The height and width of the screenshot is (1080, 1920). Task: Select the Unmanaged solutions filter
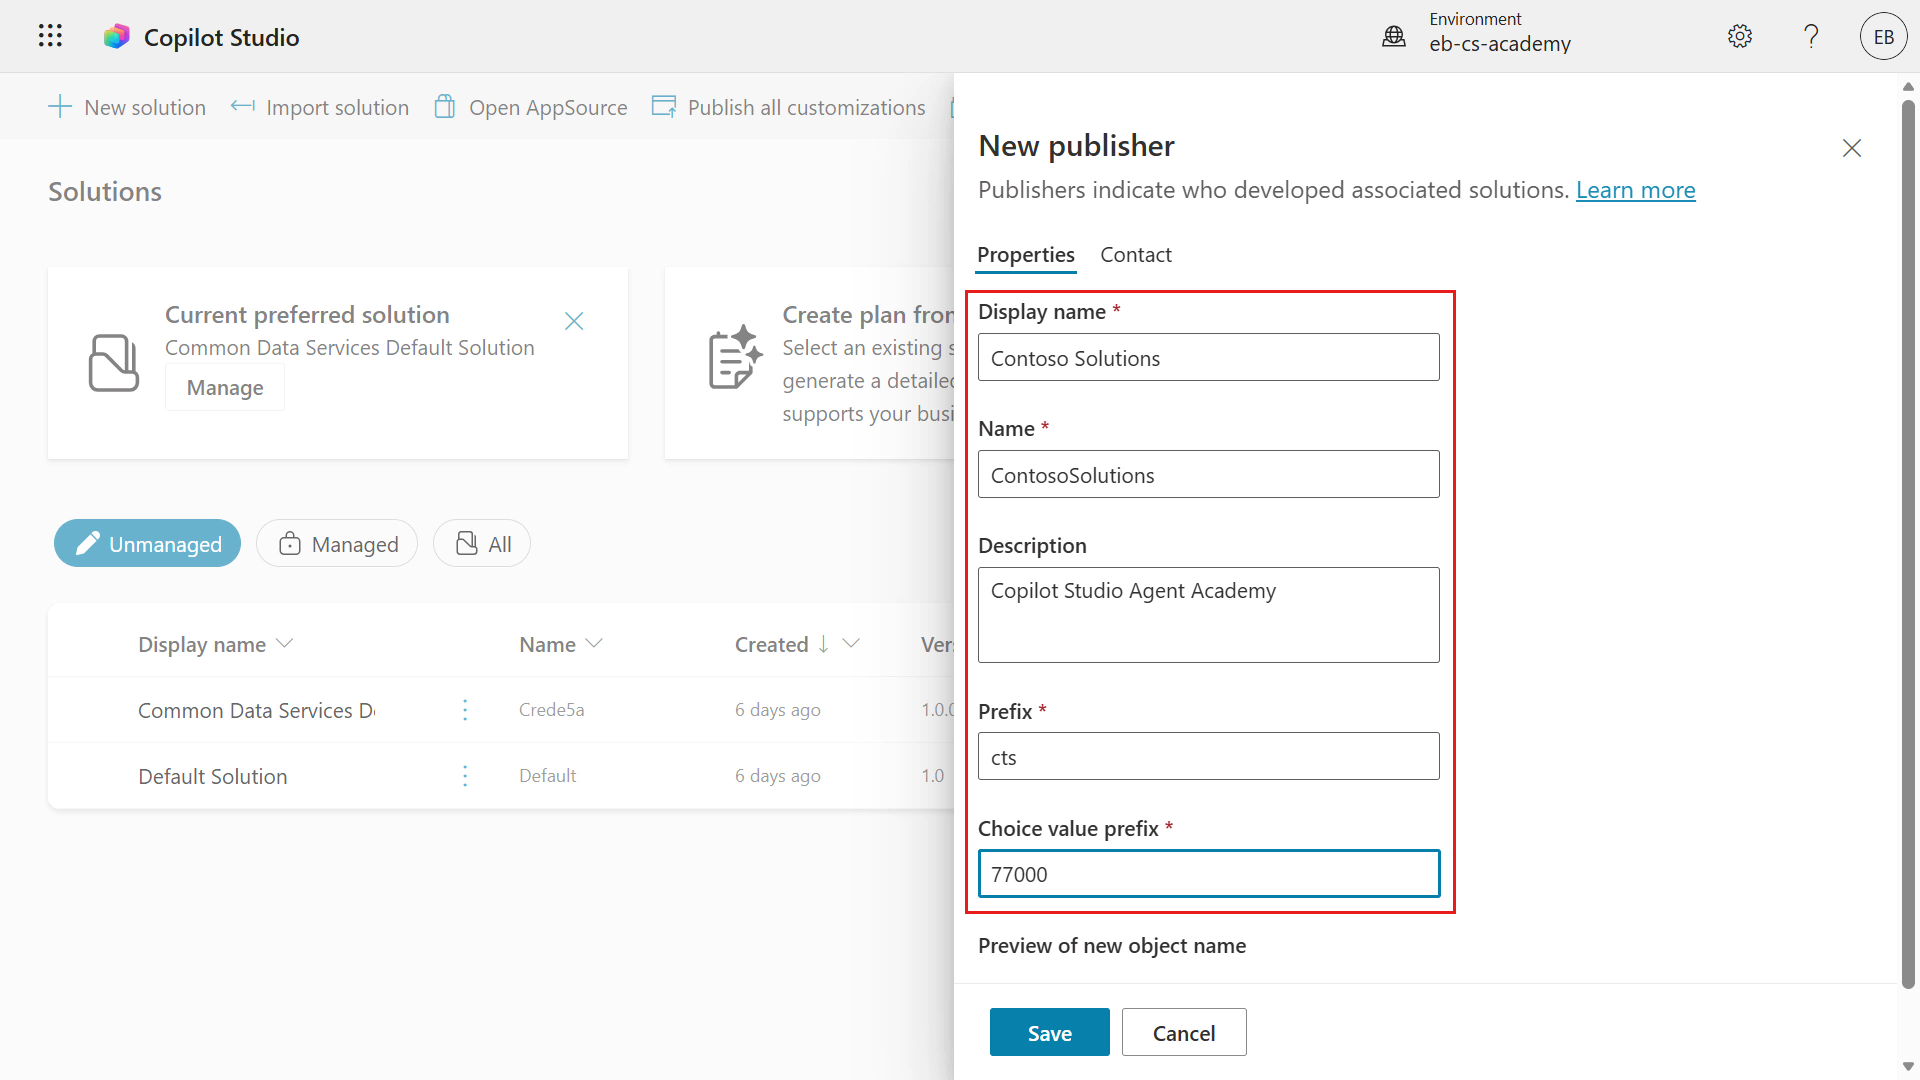pyautogui.click(x=147, y=543)
